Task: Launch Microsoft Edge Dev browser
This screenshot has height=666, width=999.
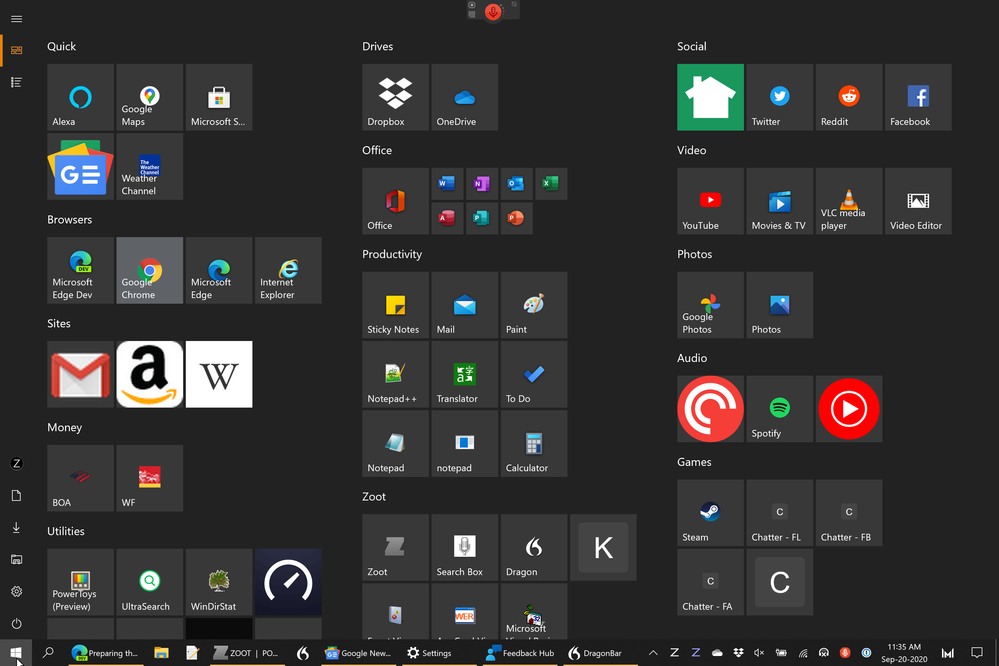Action: click(x=80, y=270)
